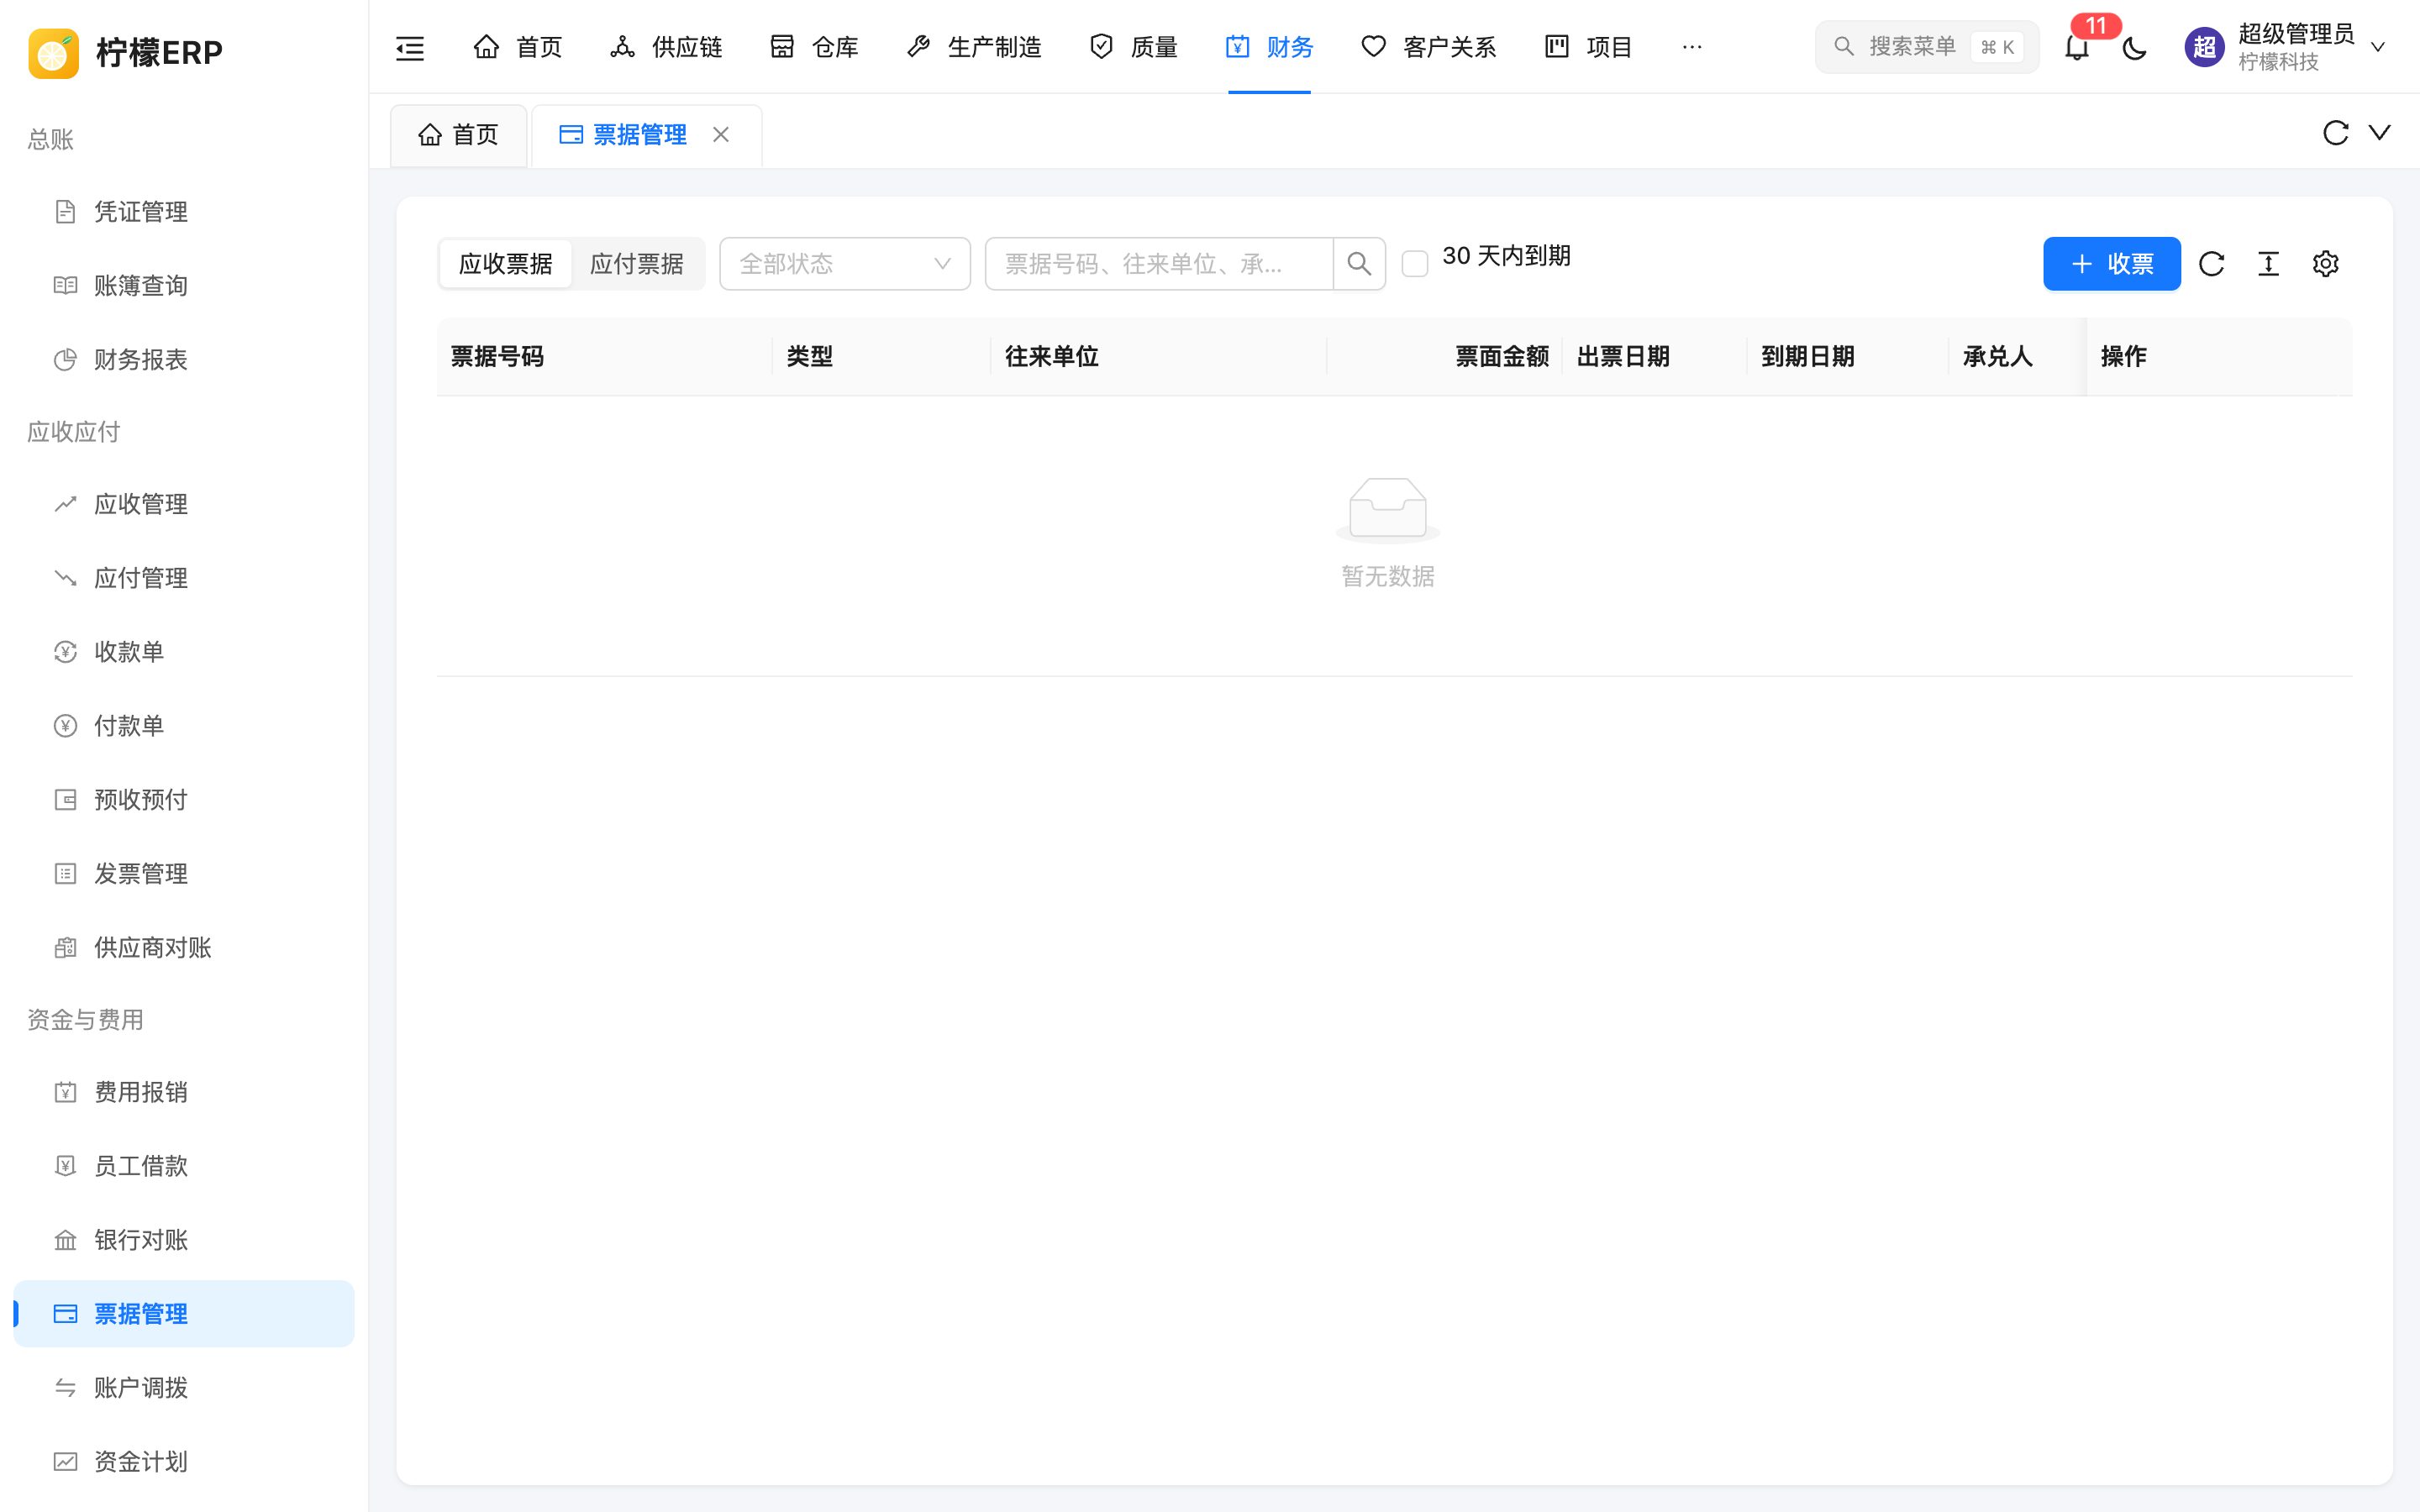Open 账簿查询 in sidebar

pyautogui.click(x=184, y=286)
